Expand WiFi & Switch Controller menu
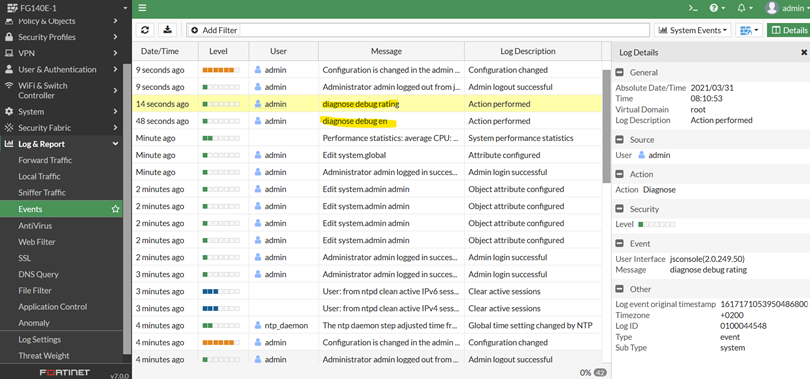Viewport: 810px width, 379px height. (61, 90)
